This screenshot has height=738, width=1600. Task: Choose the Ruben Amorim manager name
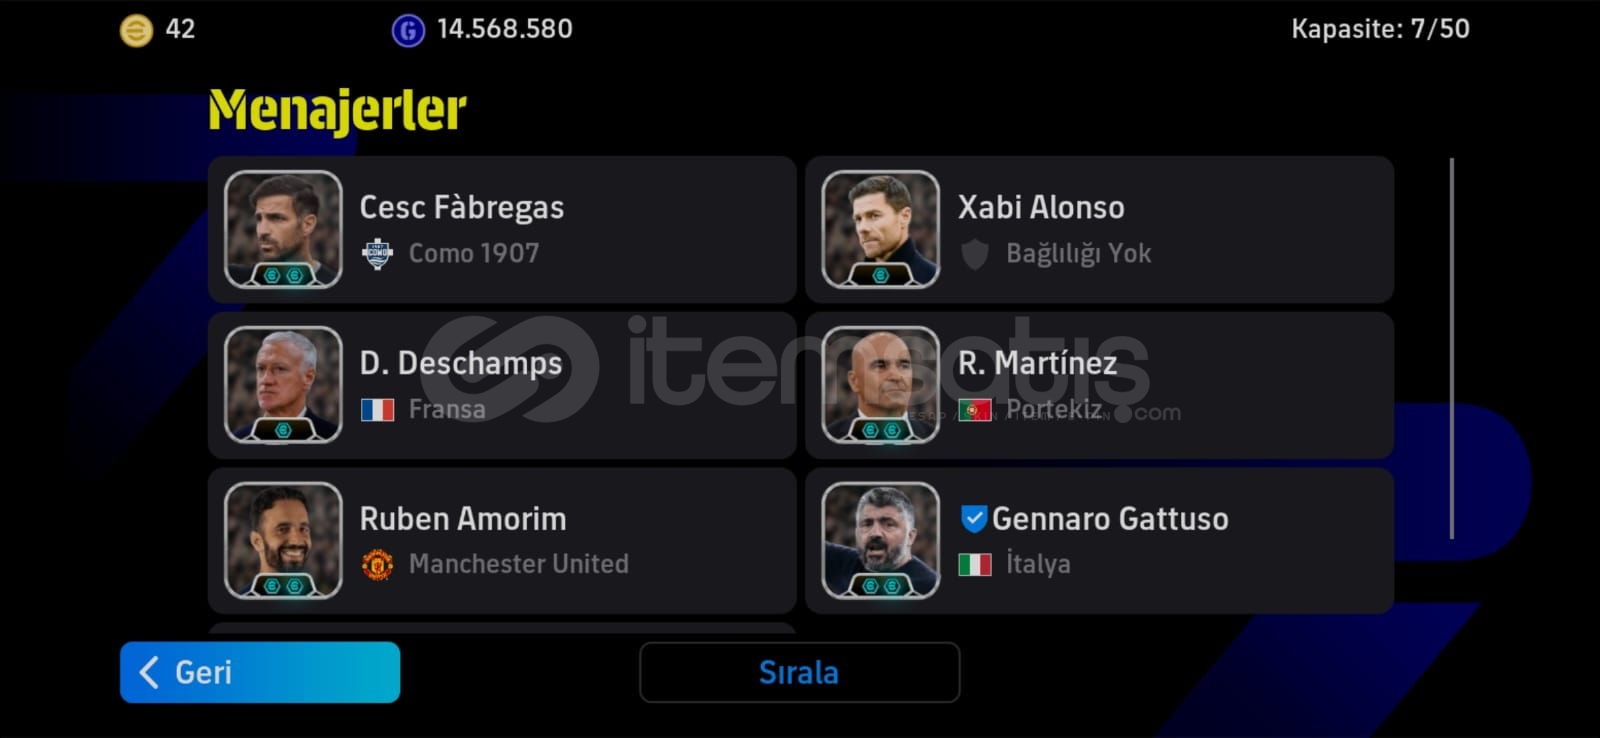click(463, 519)
